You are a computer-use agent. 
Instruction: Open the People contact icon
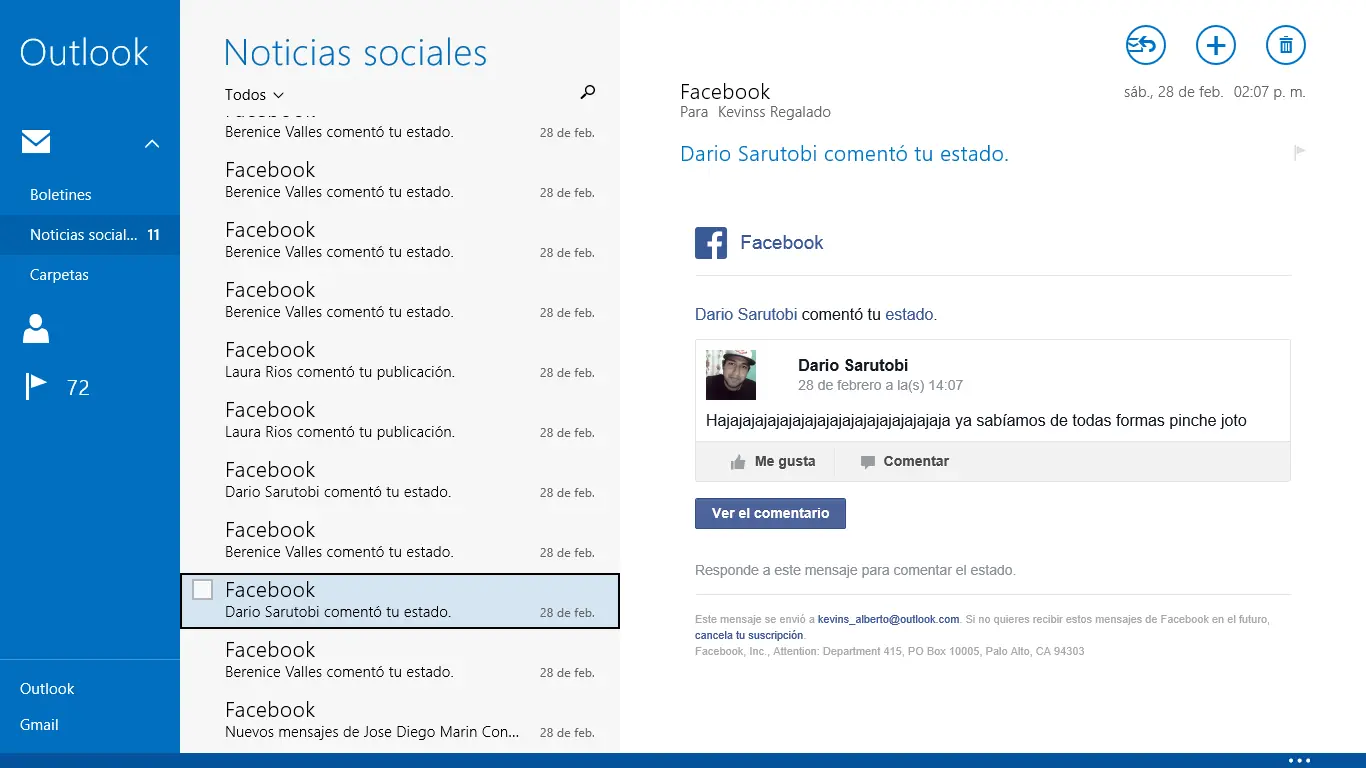tap(36, 328)
